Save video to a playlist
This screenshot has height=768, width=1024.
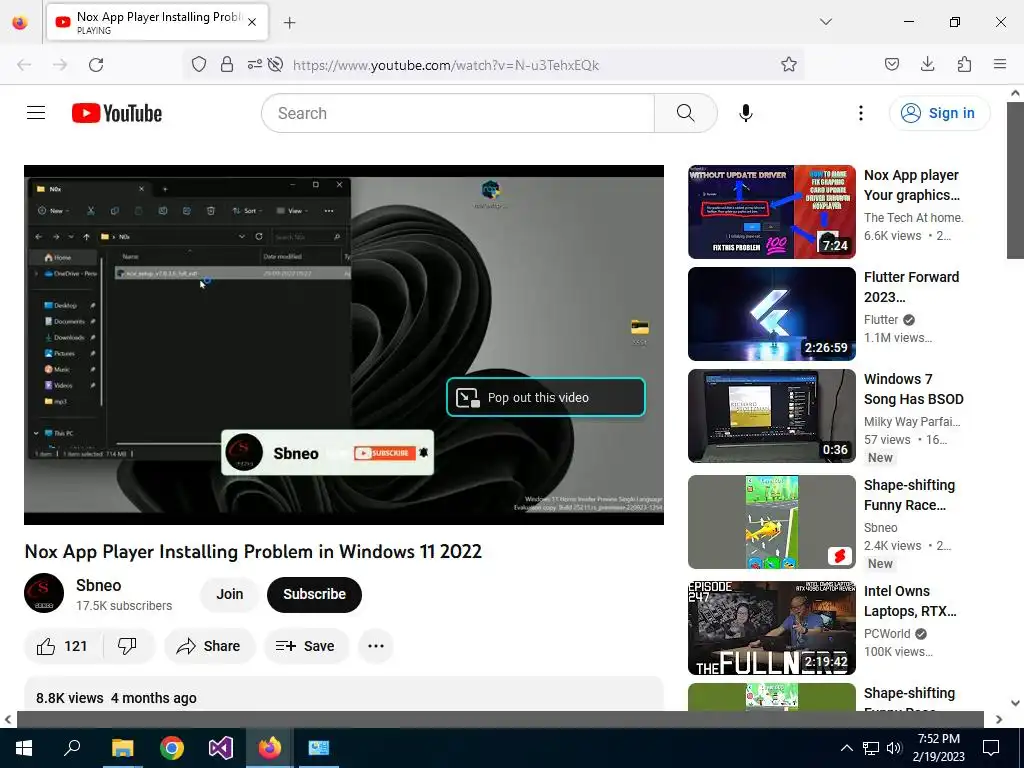coord(305,646)
